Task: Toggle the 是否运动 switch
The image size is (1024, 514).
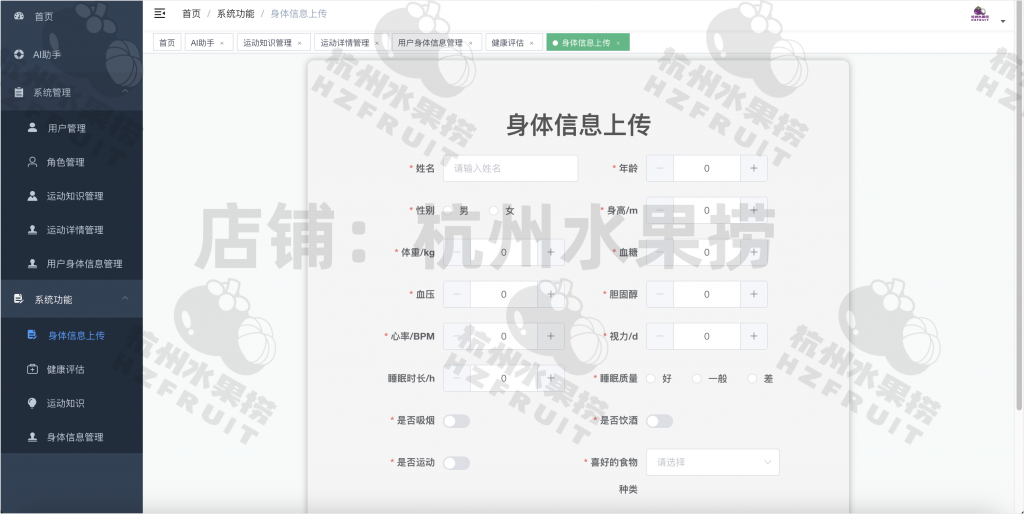Action: pos(456,463)
